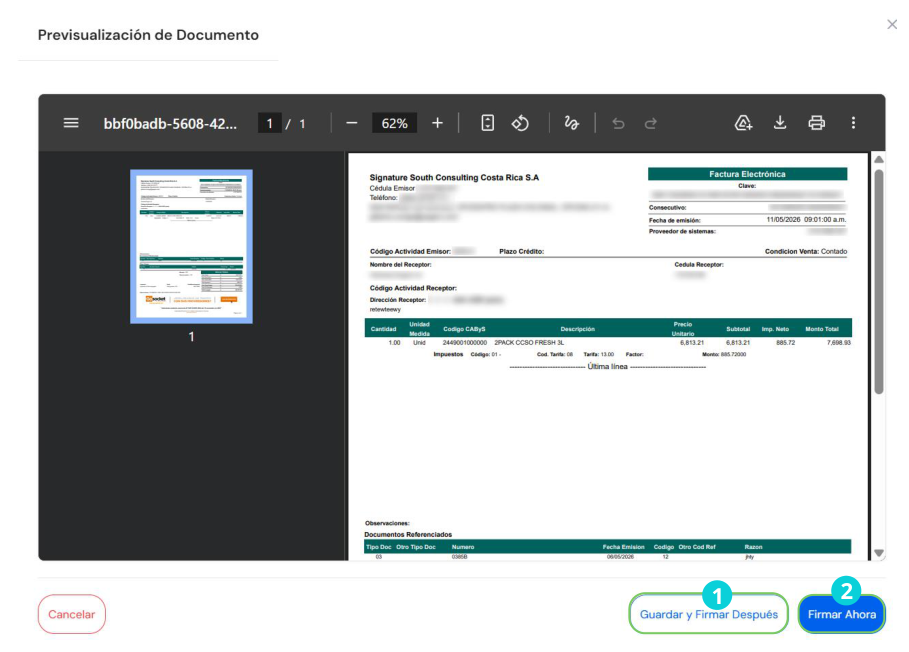Activate the draw annotation tool
The image size is (909, 652).
(572, 123)
